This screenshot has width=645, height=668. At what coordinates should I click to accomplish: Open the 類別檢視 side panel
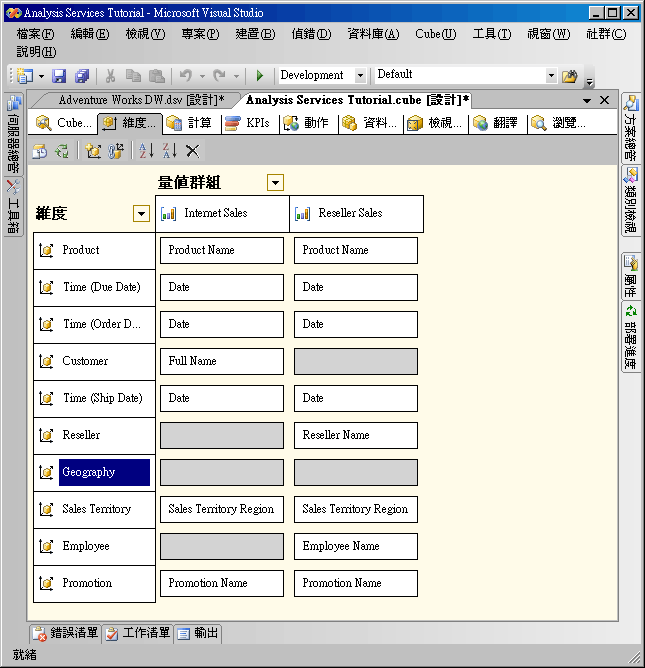click(631, 201)
